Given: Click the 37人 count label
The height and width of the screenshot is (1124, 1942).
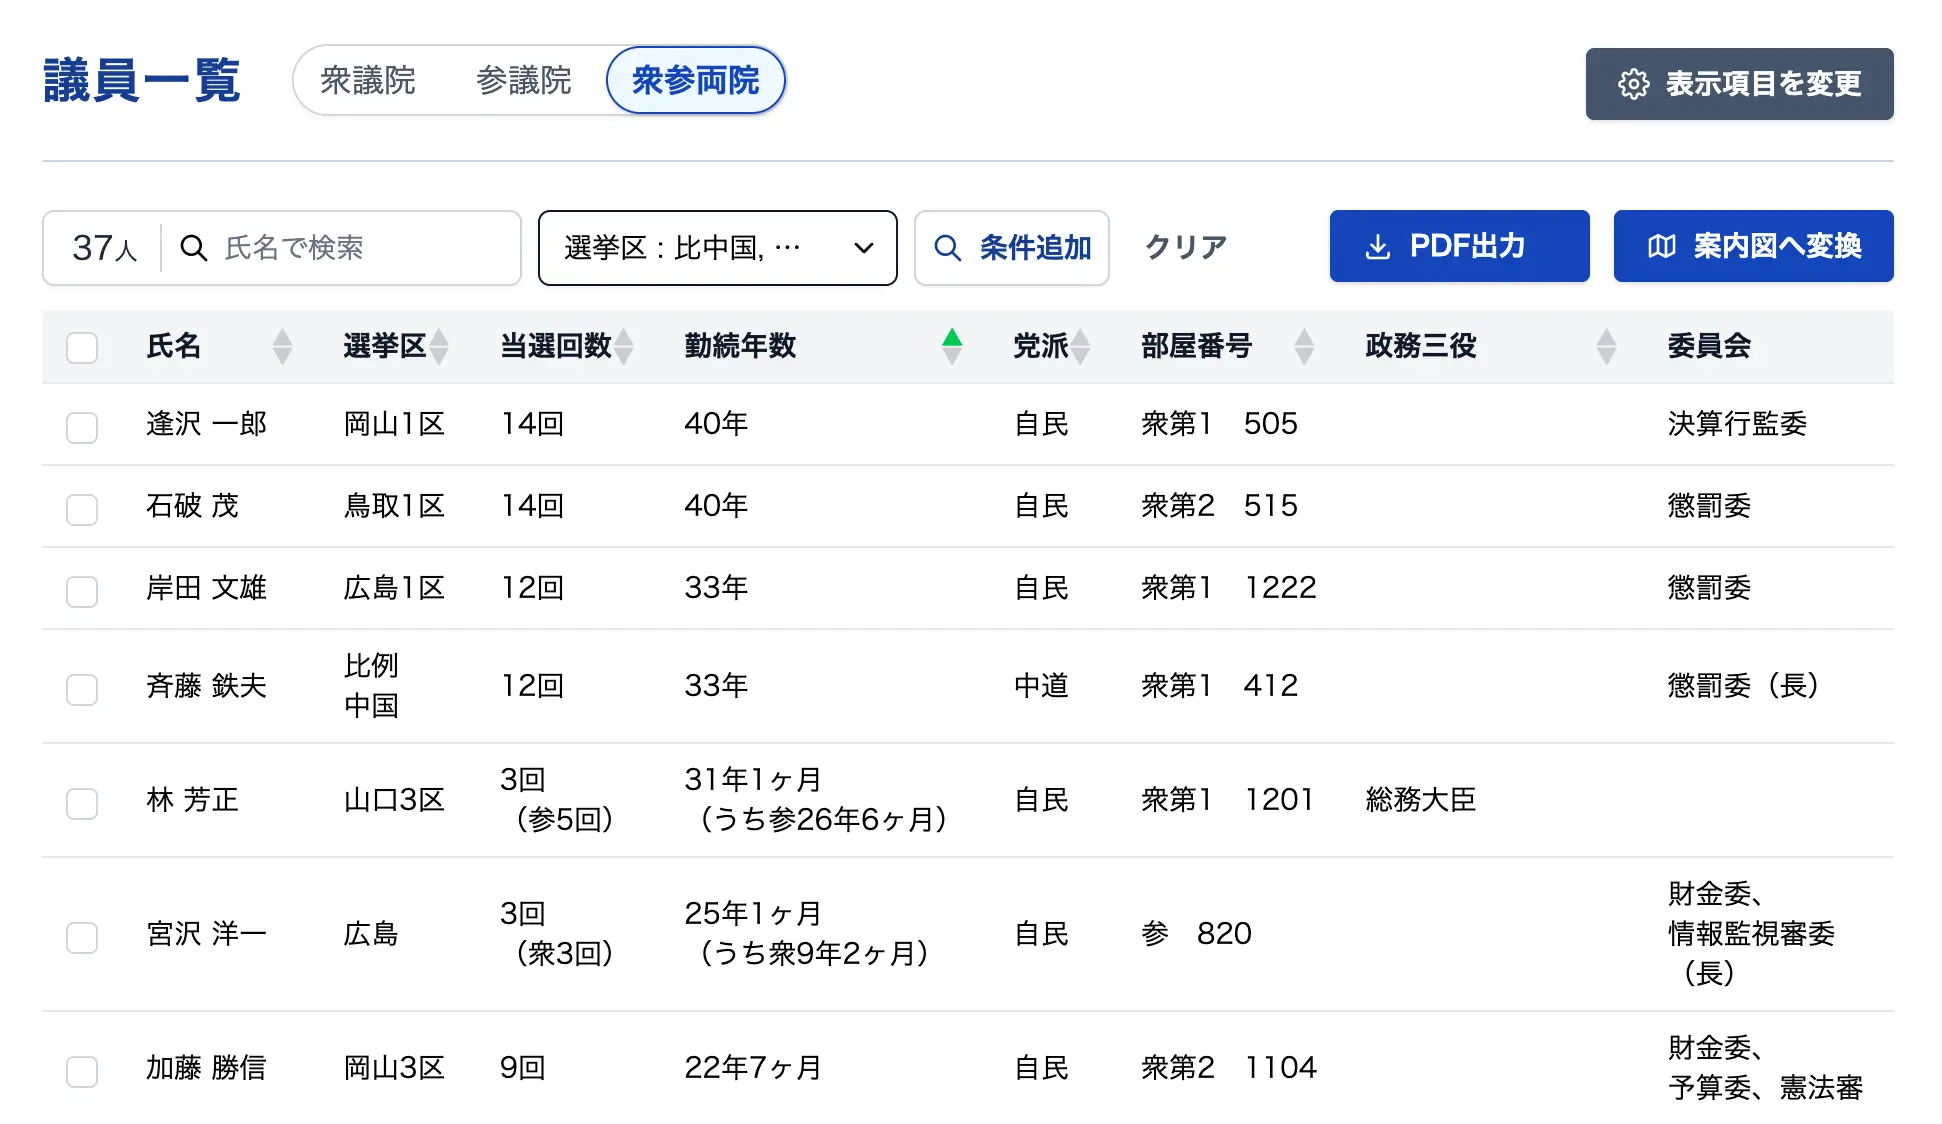Looking at the screenshot, I should [x=104, y=248].
